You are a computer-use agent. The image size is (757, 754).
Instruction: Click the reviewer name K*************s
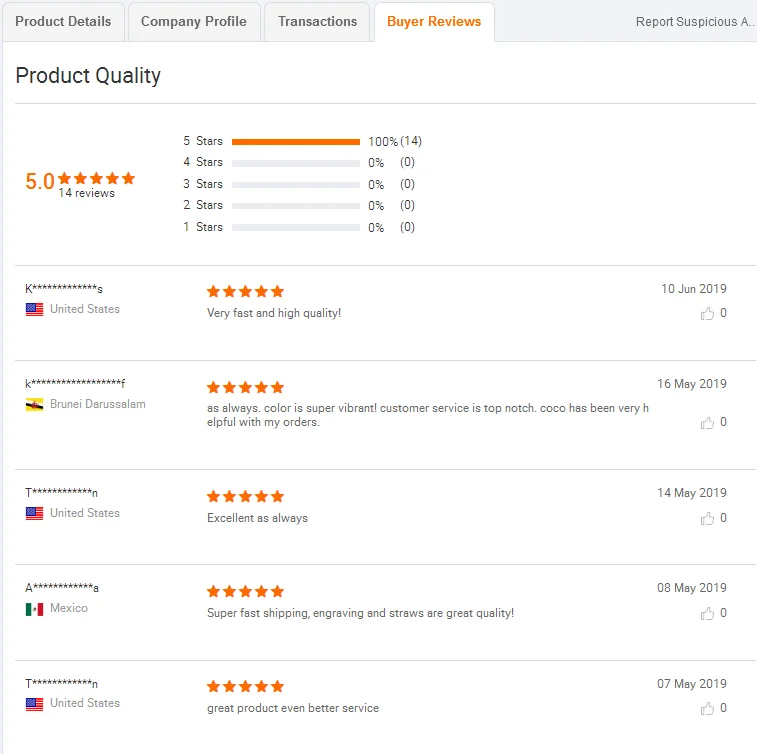point(64,290)
